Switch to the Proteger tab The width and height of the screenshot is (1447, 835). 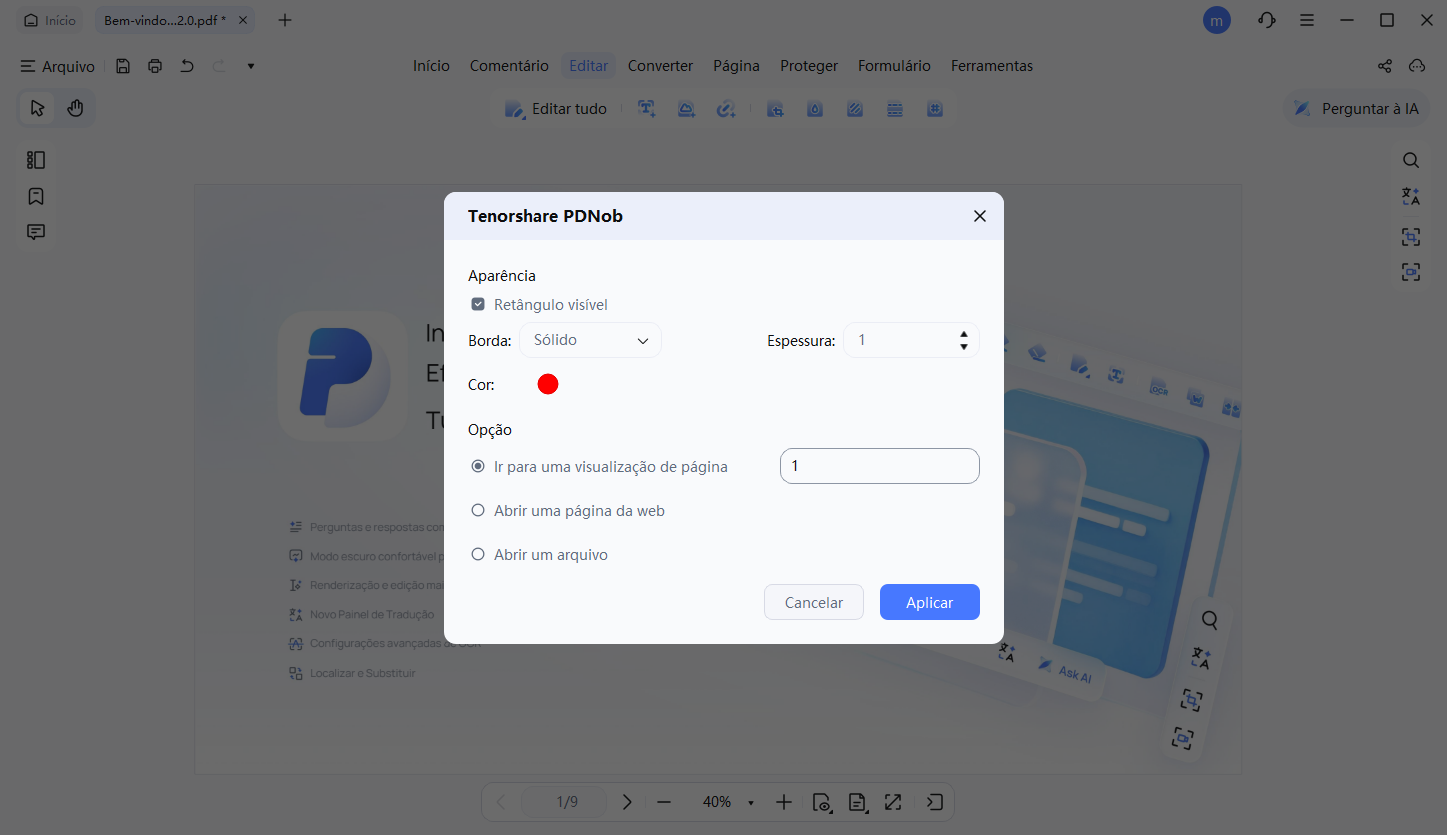(809, 66)
